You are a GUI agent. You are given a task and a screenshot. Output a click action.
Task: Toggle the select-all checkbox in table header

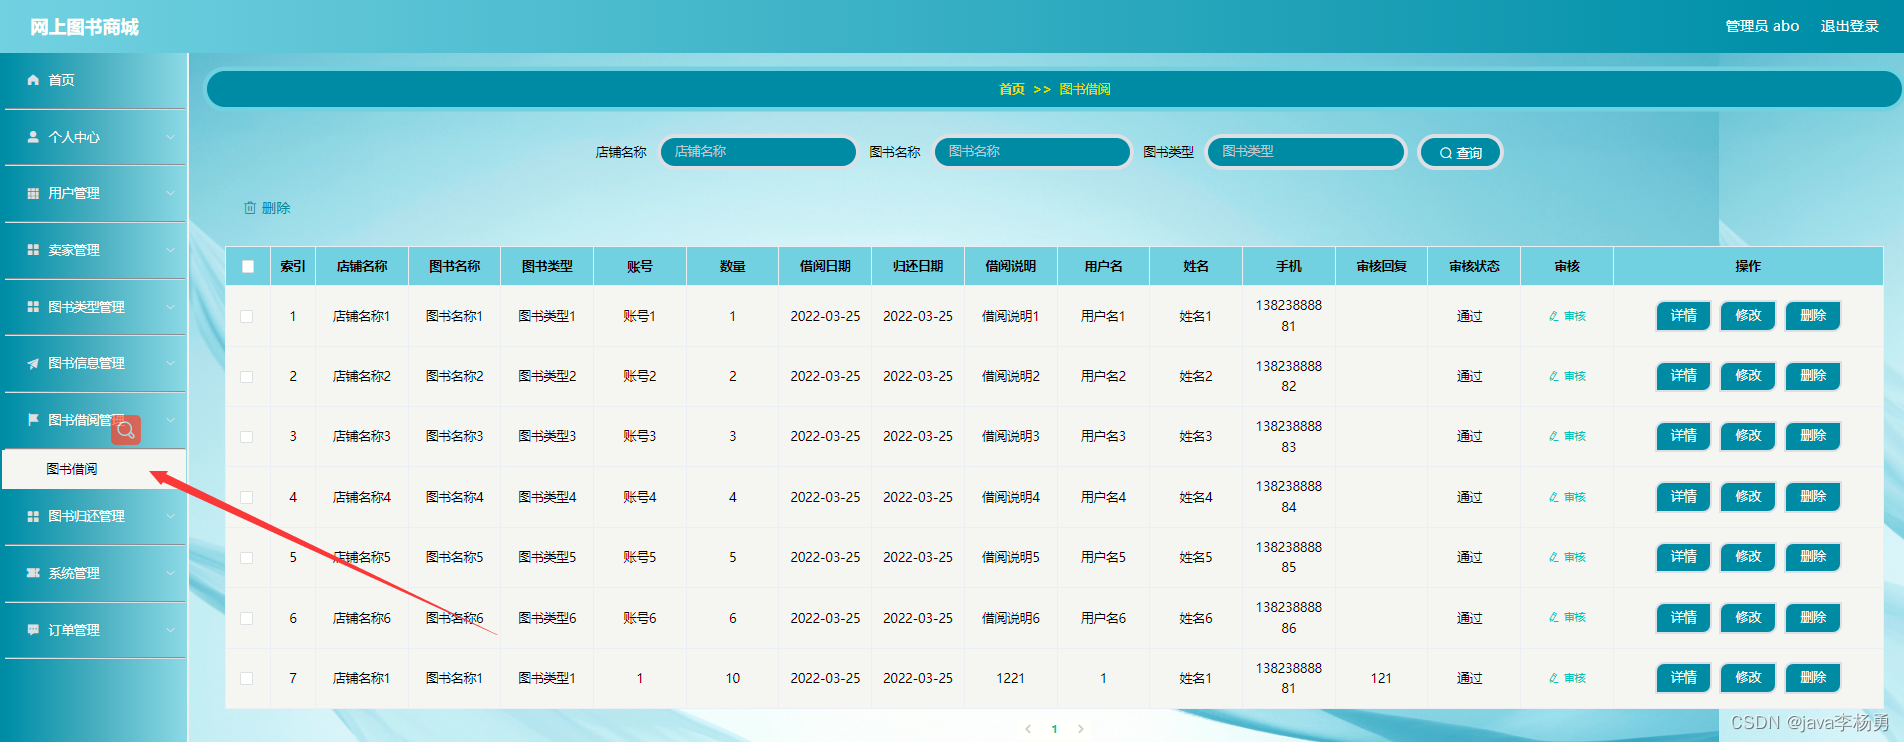click(248, 266)
